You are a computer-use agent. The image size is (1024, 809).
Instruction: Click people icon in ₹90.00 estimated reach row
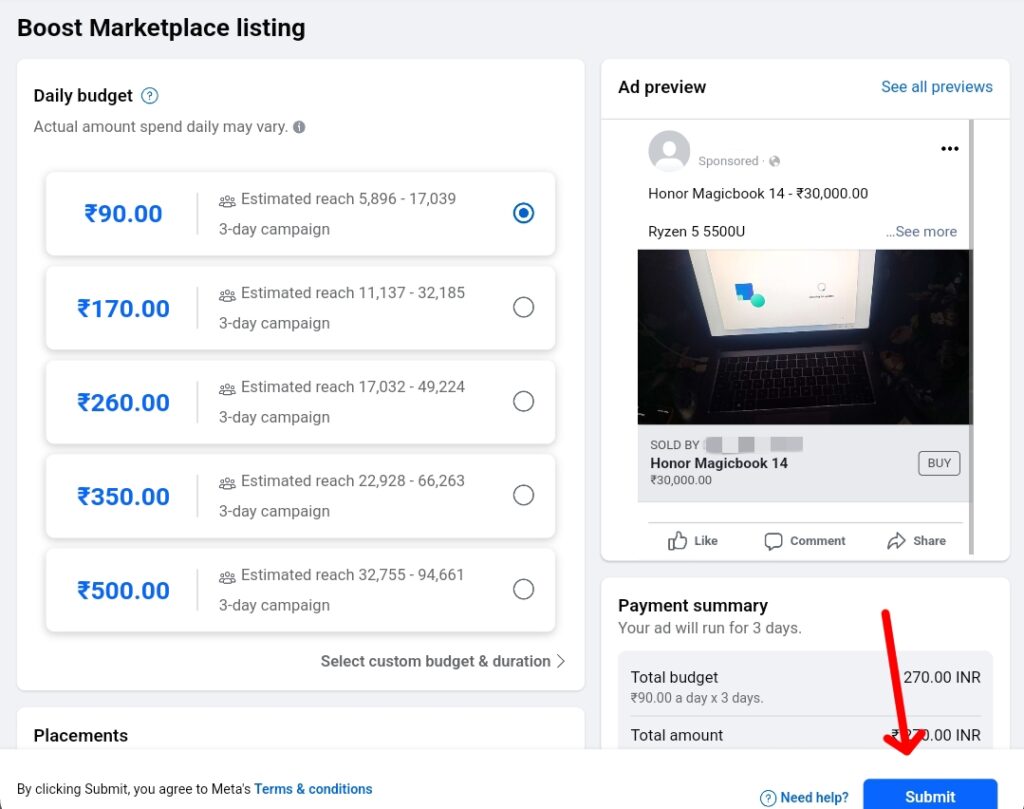[227, 201]
